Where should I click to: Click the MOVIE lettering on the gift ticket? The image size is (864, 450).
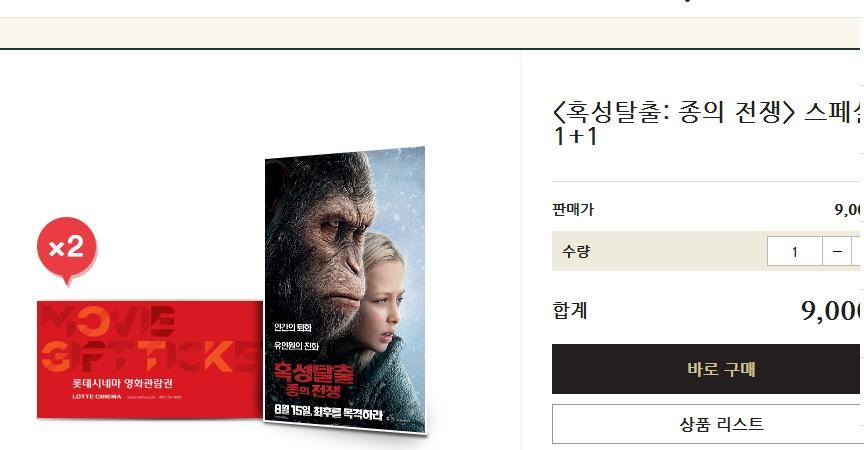[109, 321]
